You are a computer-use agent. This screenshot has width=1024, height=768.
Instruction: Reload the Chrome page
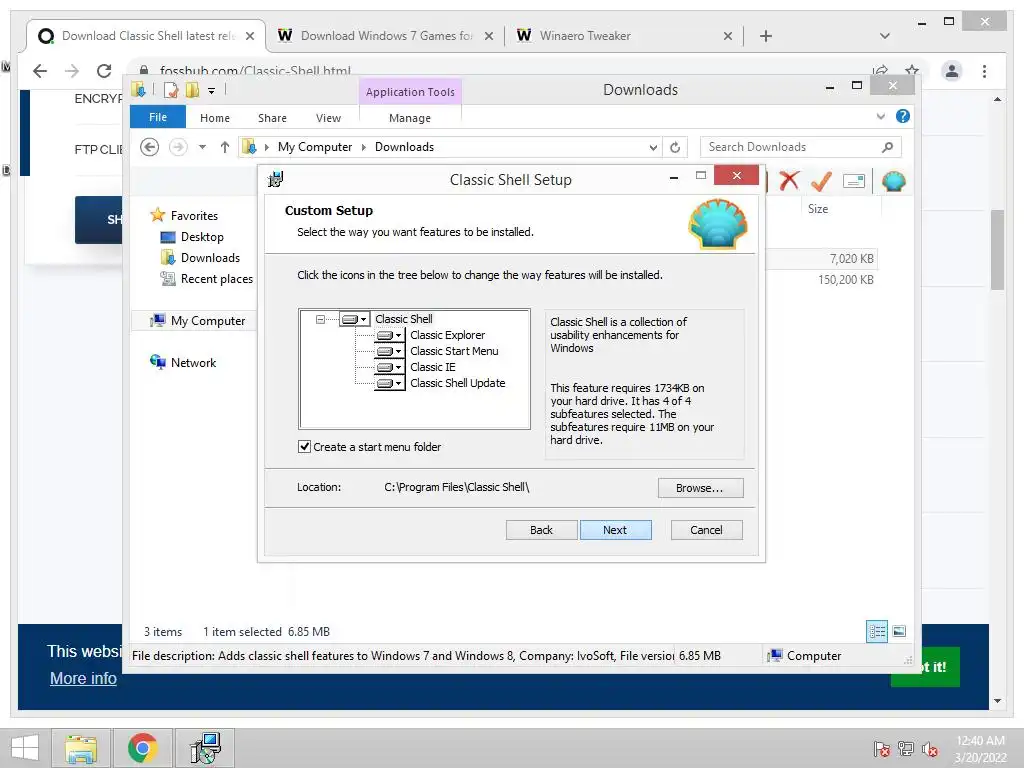point(104,71)
